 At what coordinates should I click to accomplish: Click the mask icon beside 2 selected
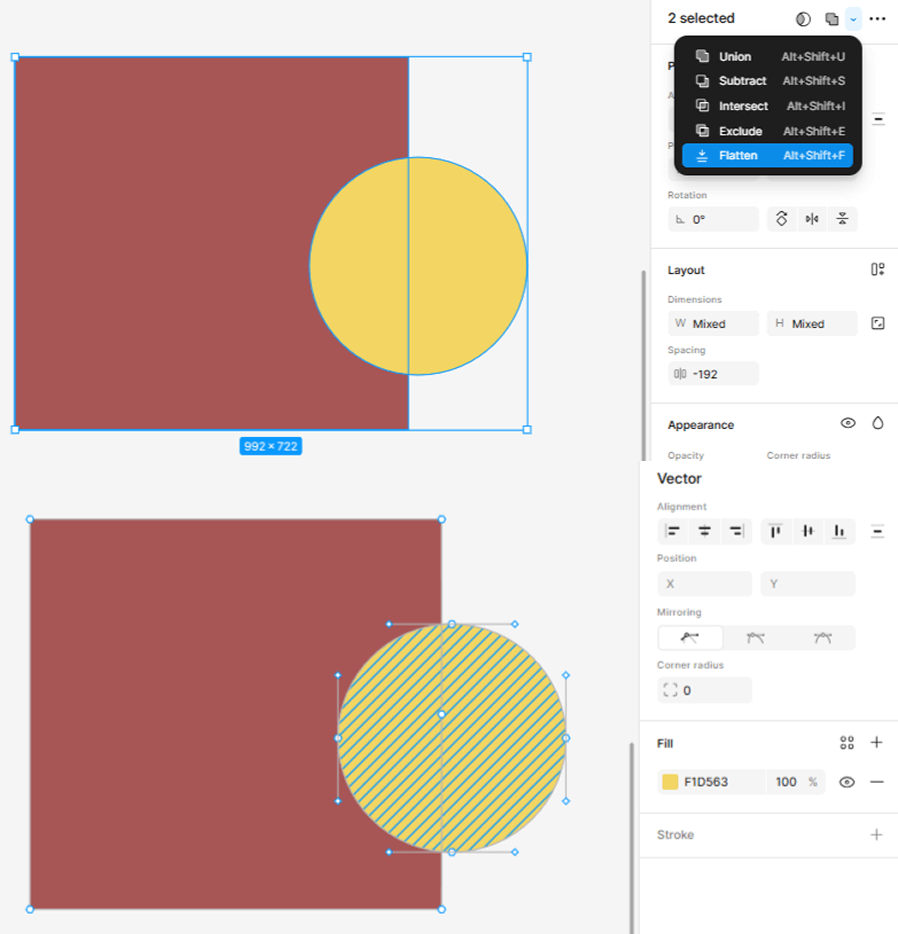click(x=803, y=19)
